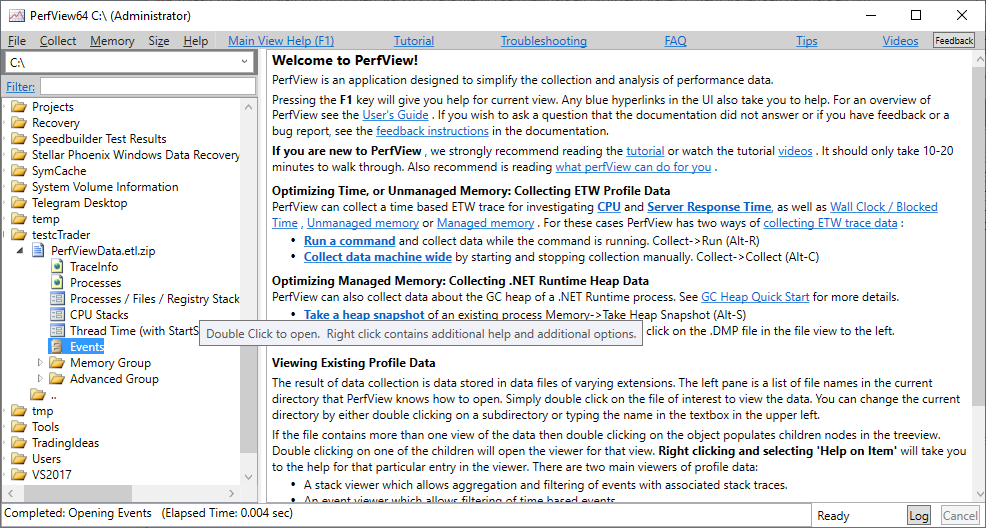Click the TradingIdeas folder icon

click(x=19, y=443)
